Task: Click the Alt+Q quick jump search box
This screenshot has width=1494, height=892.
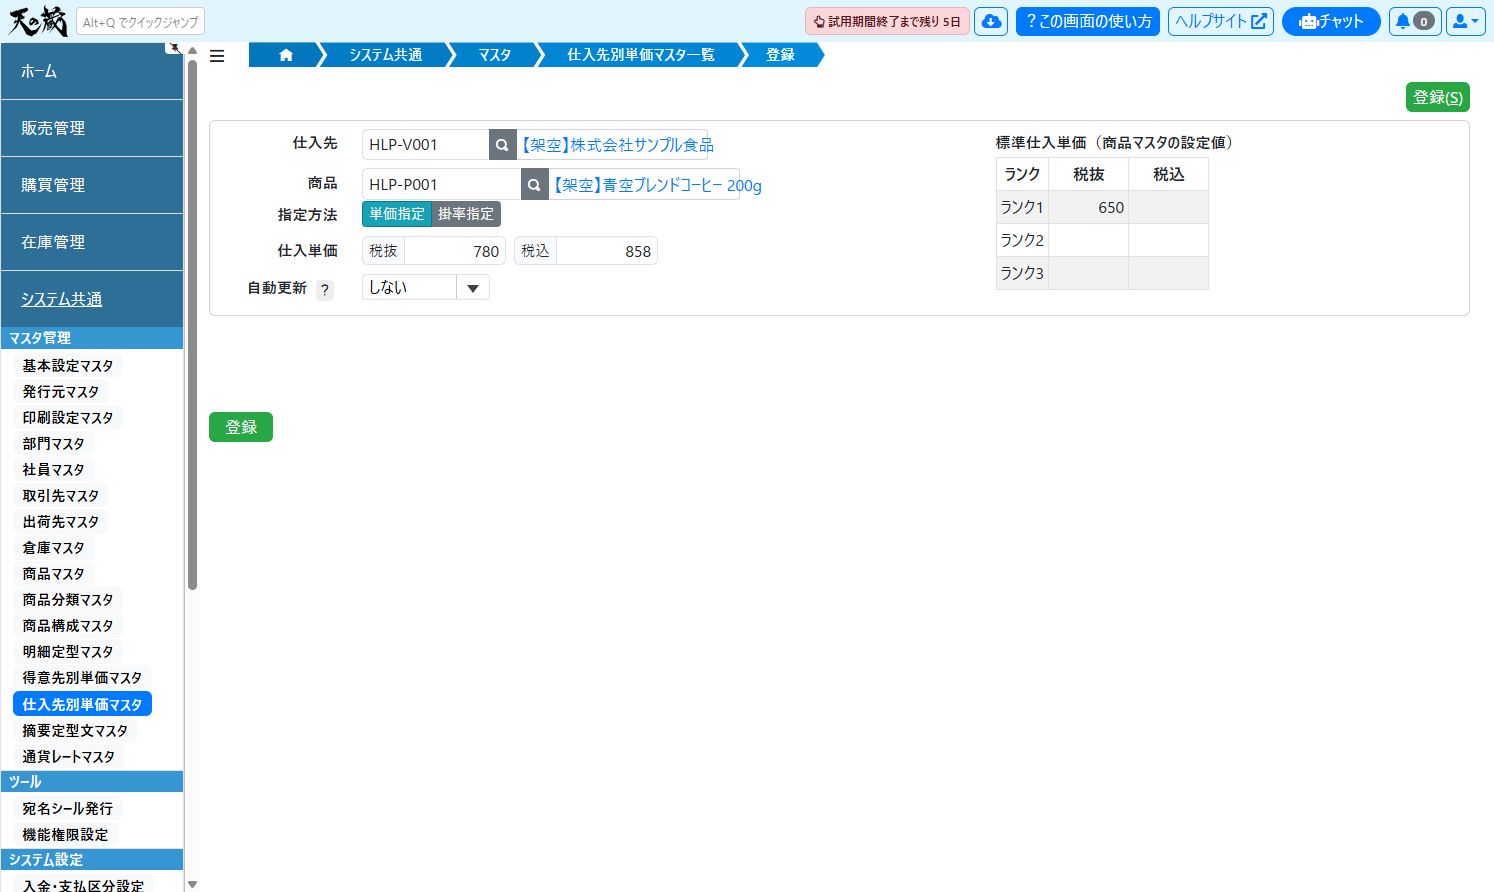Action: pyautogui.click(x=140, y=22)
